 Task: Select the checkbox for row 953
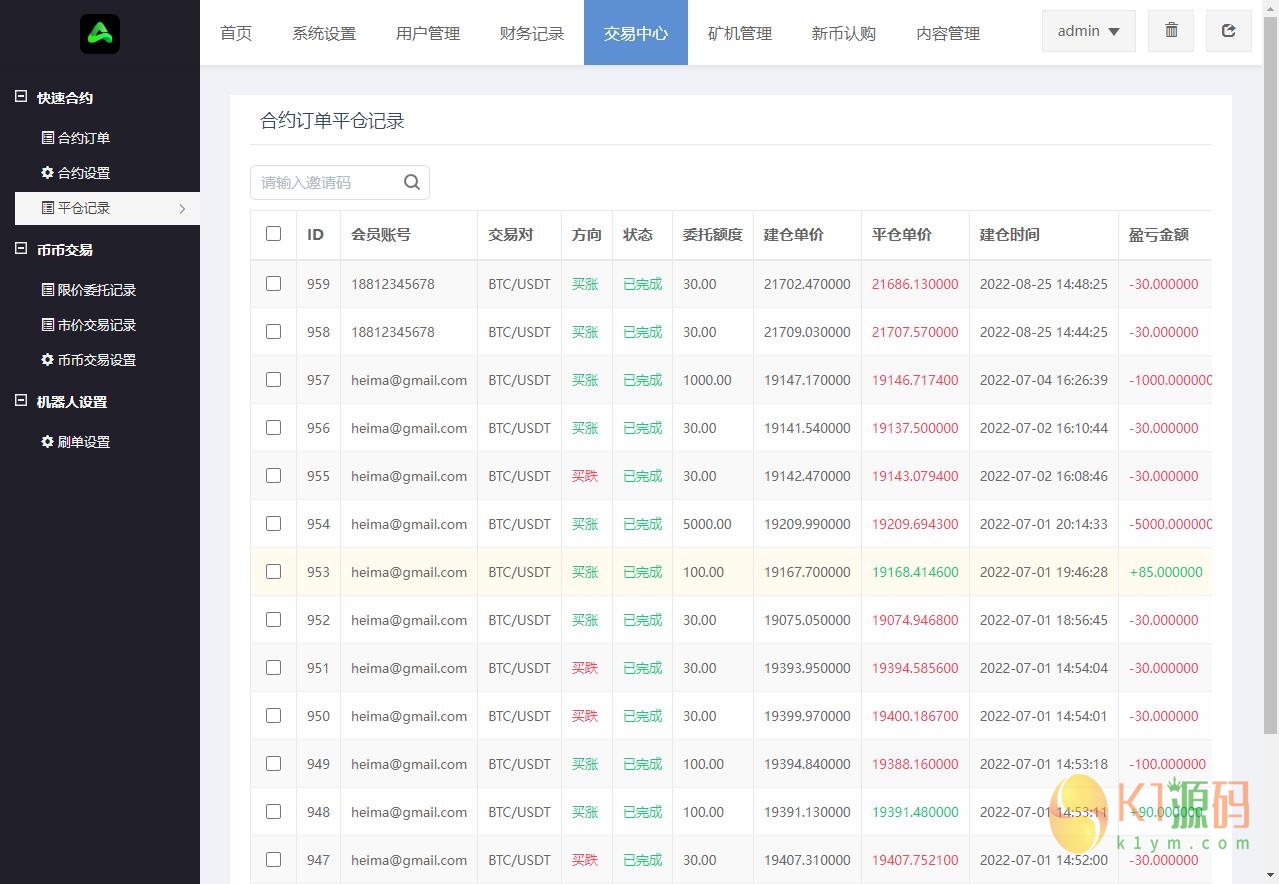273,572
